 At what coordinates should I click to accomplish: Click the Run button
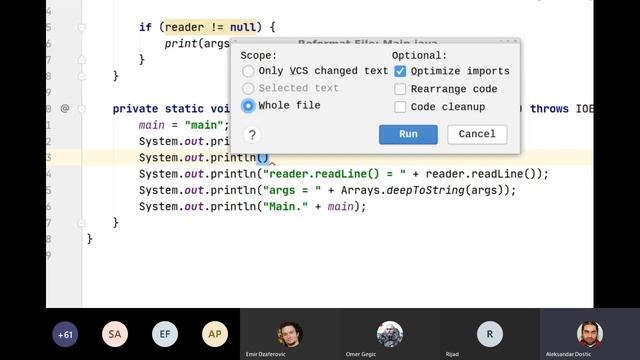(x=408, y=134)
